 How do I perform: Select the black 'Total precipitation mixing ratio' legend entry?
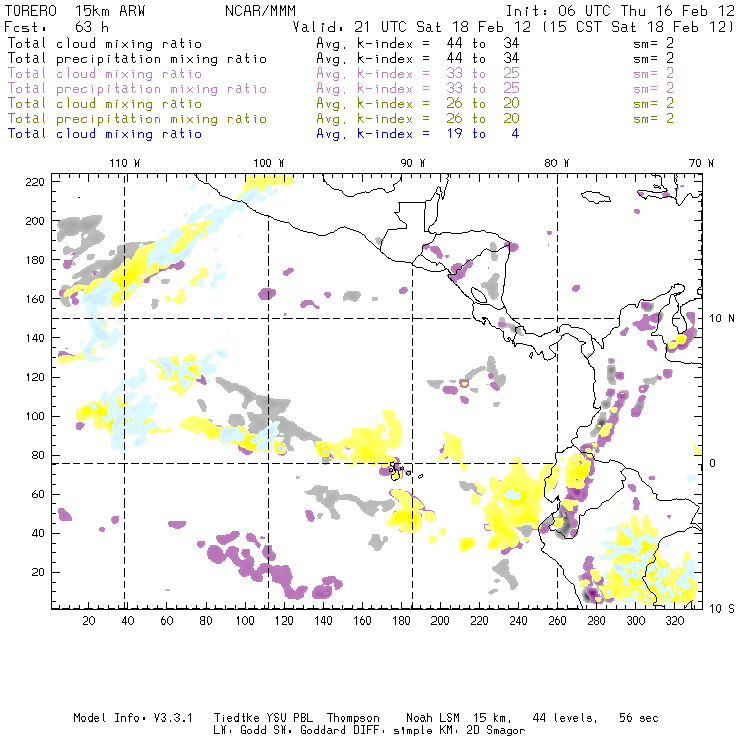[134, 58]
